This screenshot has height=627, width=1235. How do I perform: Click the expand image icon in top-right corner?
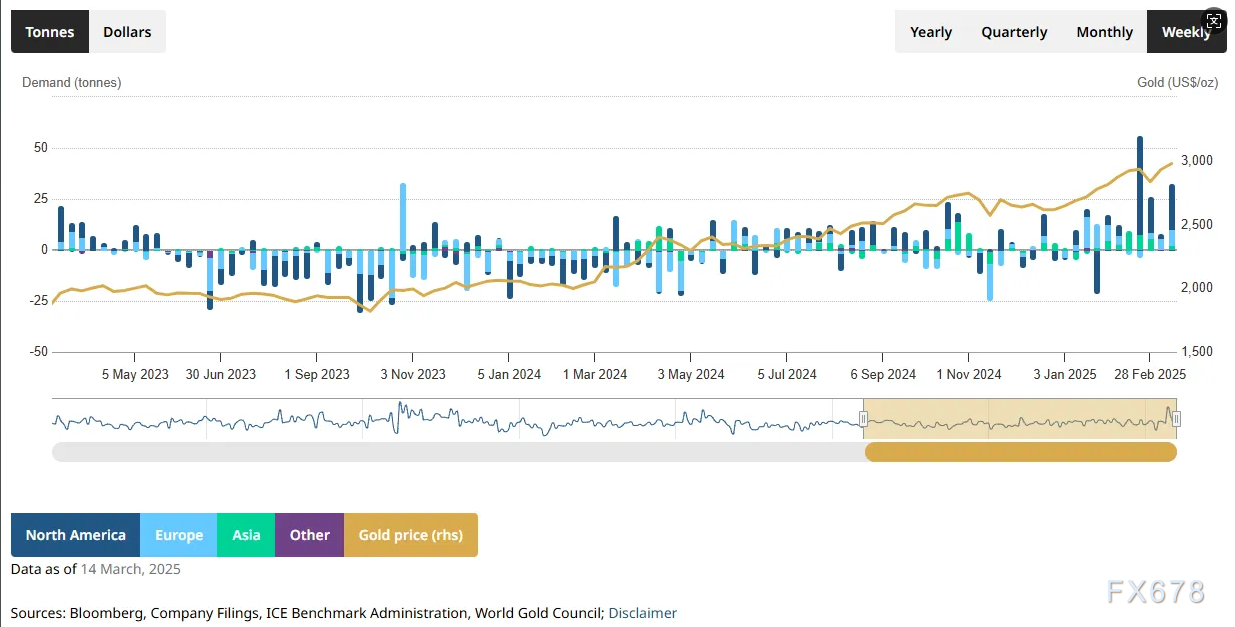(1213, 22)
